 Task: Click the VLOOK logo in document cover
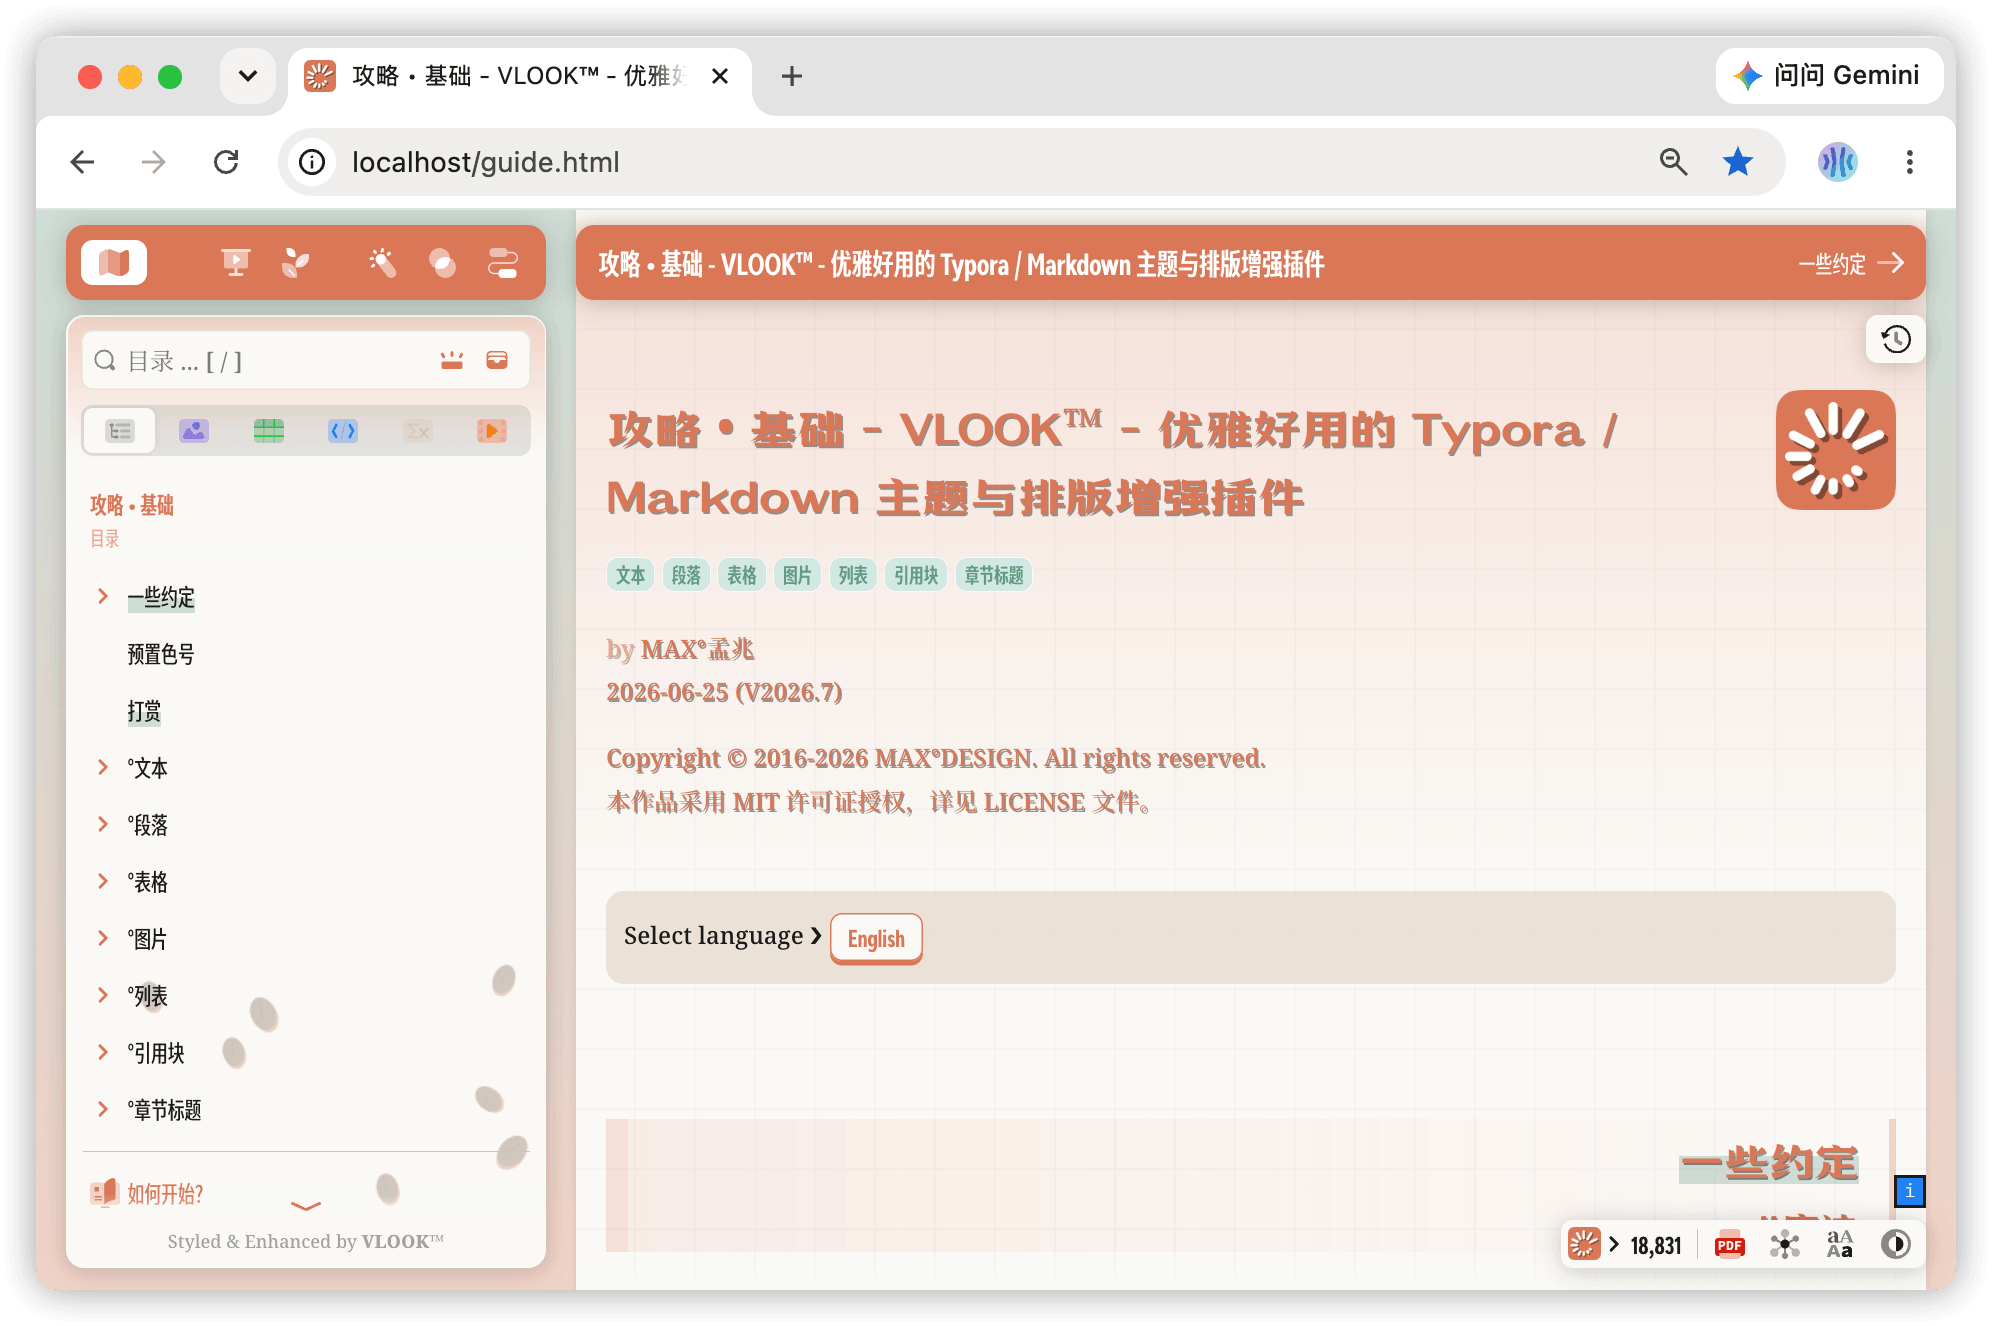(1836, 450)
